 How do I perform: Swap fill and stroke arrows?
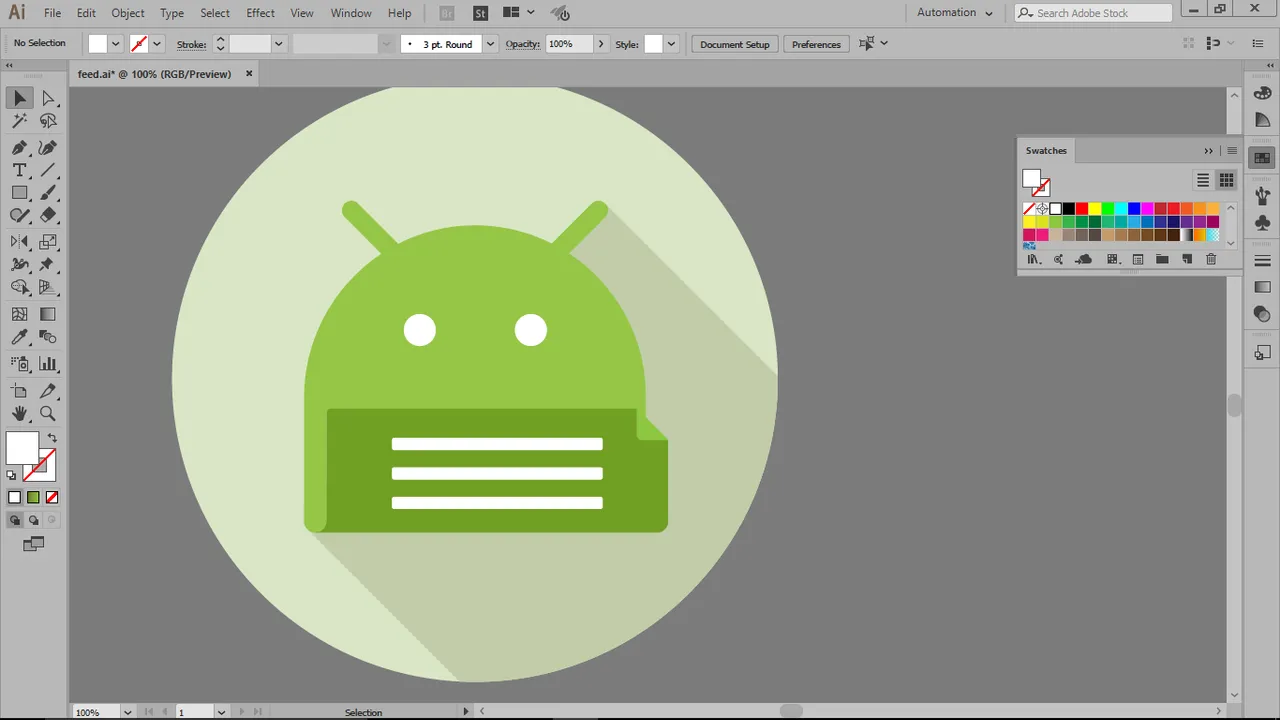pyautogui.click(x=52, y=438)
